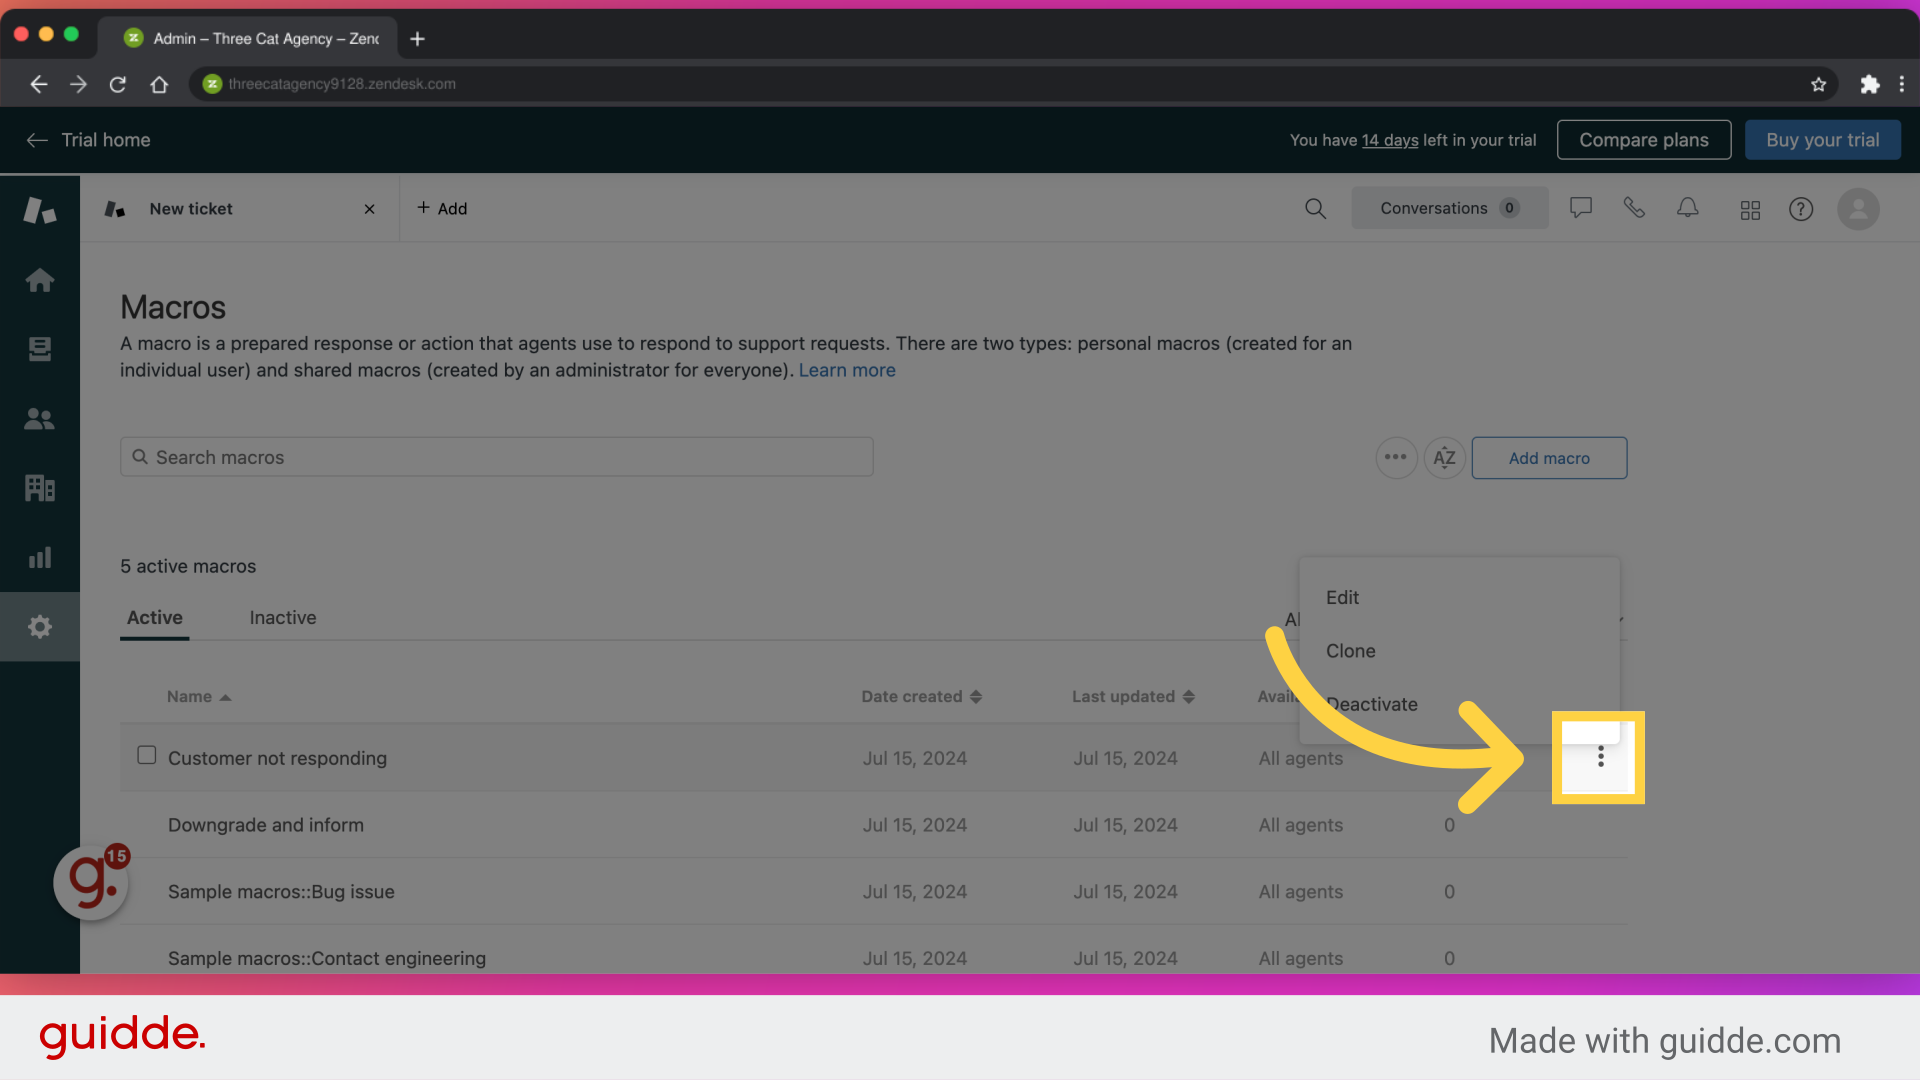Click inside the Search macros field
The width and height of the screenshot is (1920, 1080).
pos(400,456)
